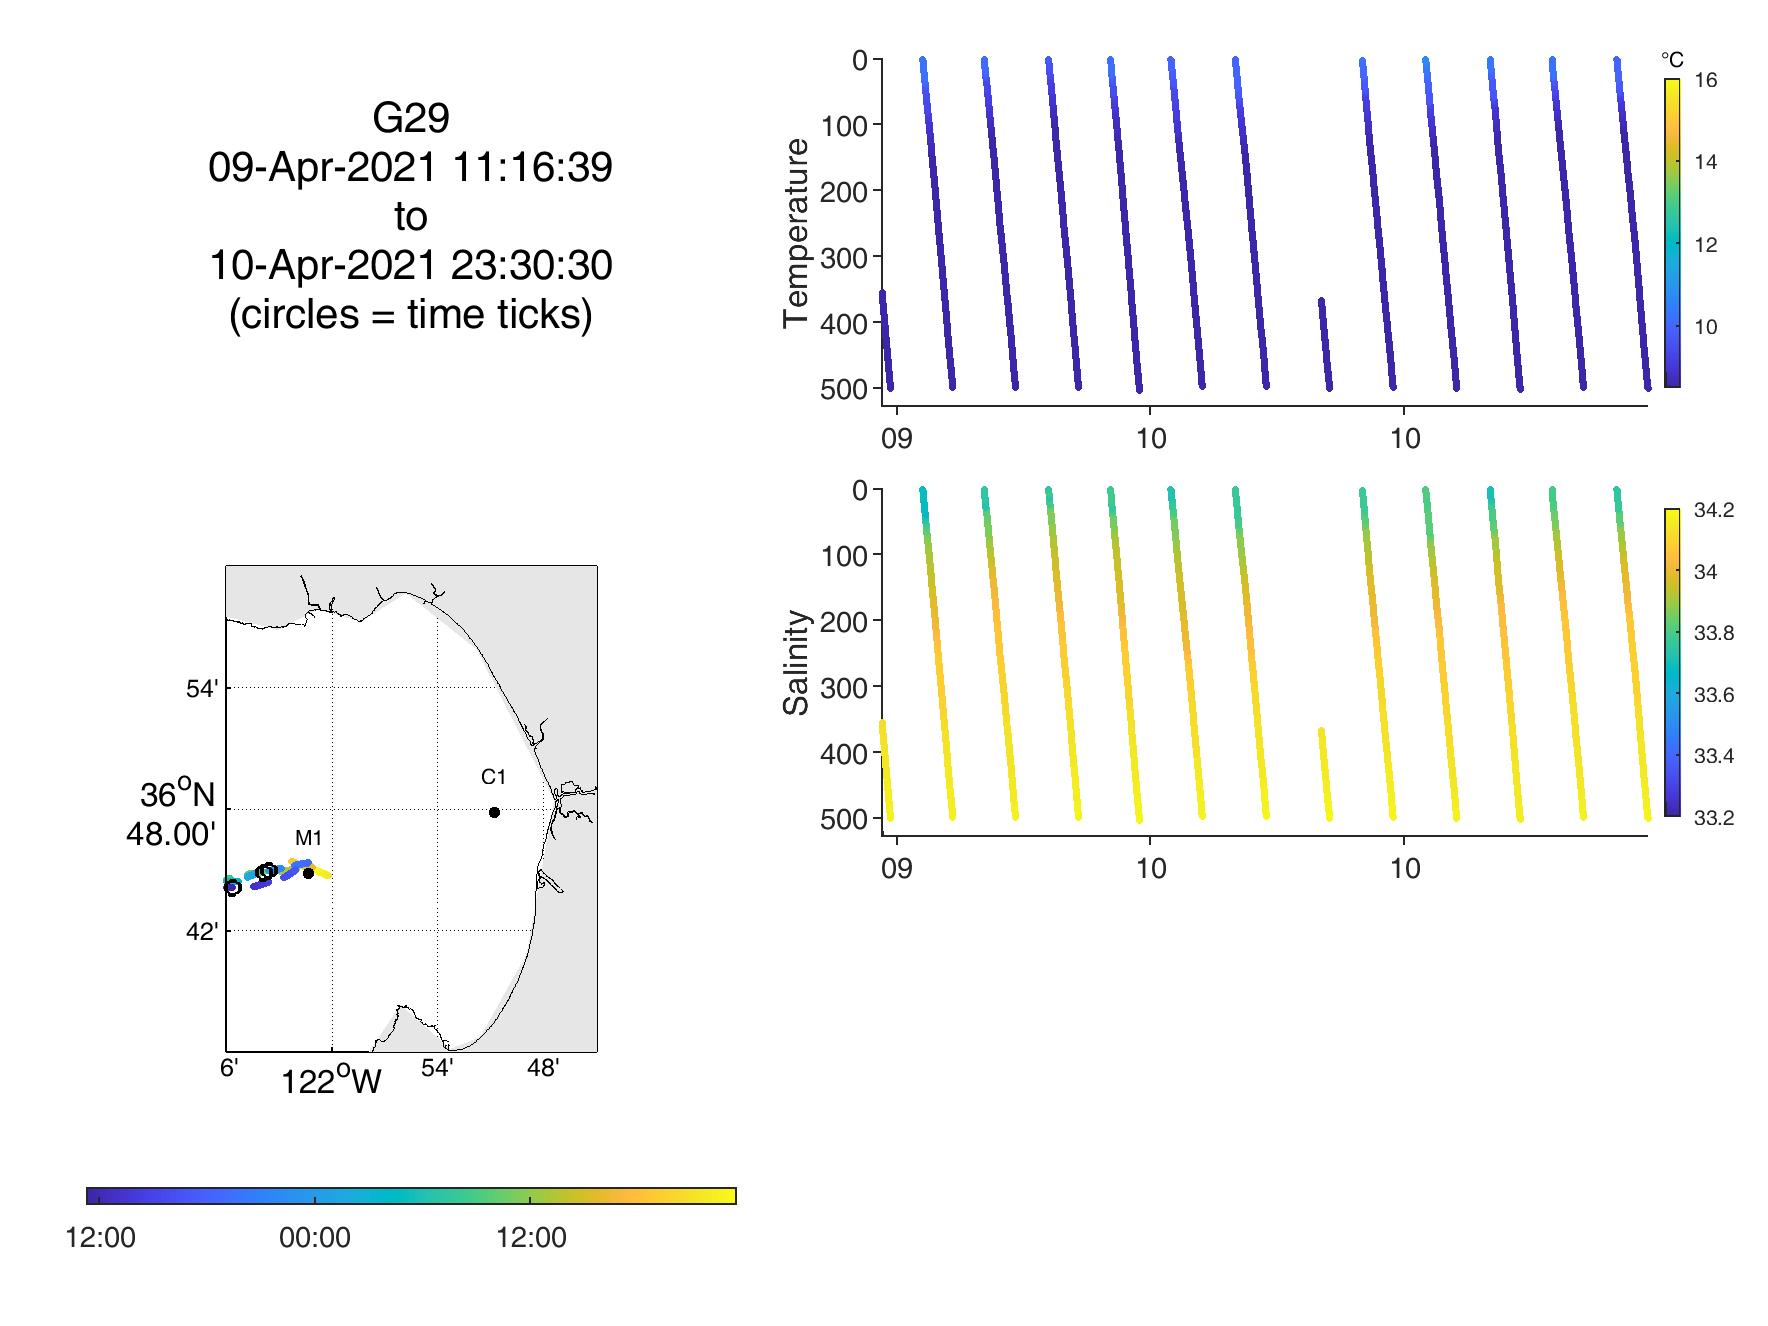Click the G29 glider title text
The height and width of the screenshot is (1326, 1768).
coord(411,119)
